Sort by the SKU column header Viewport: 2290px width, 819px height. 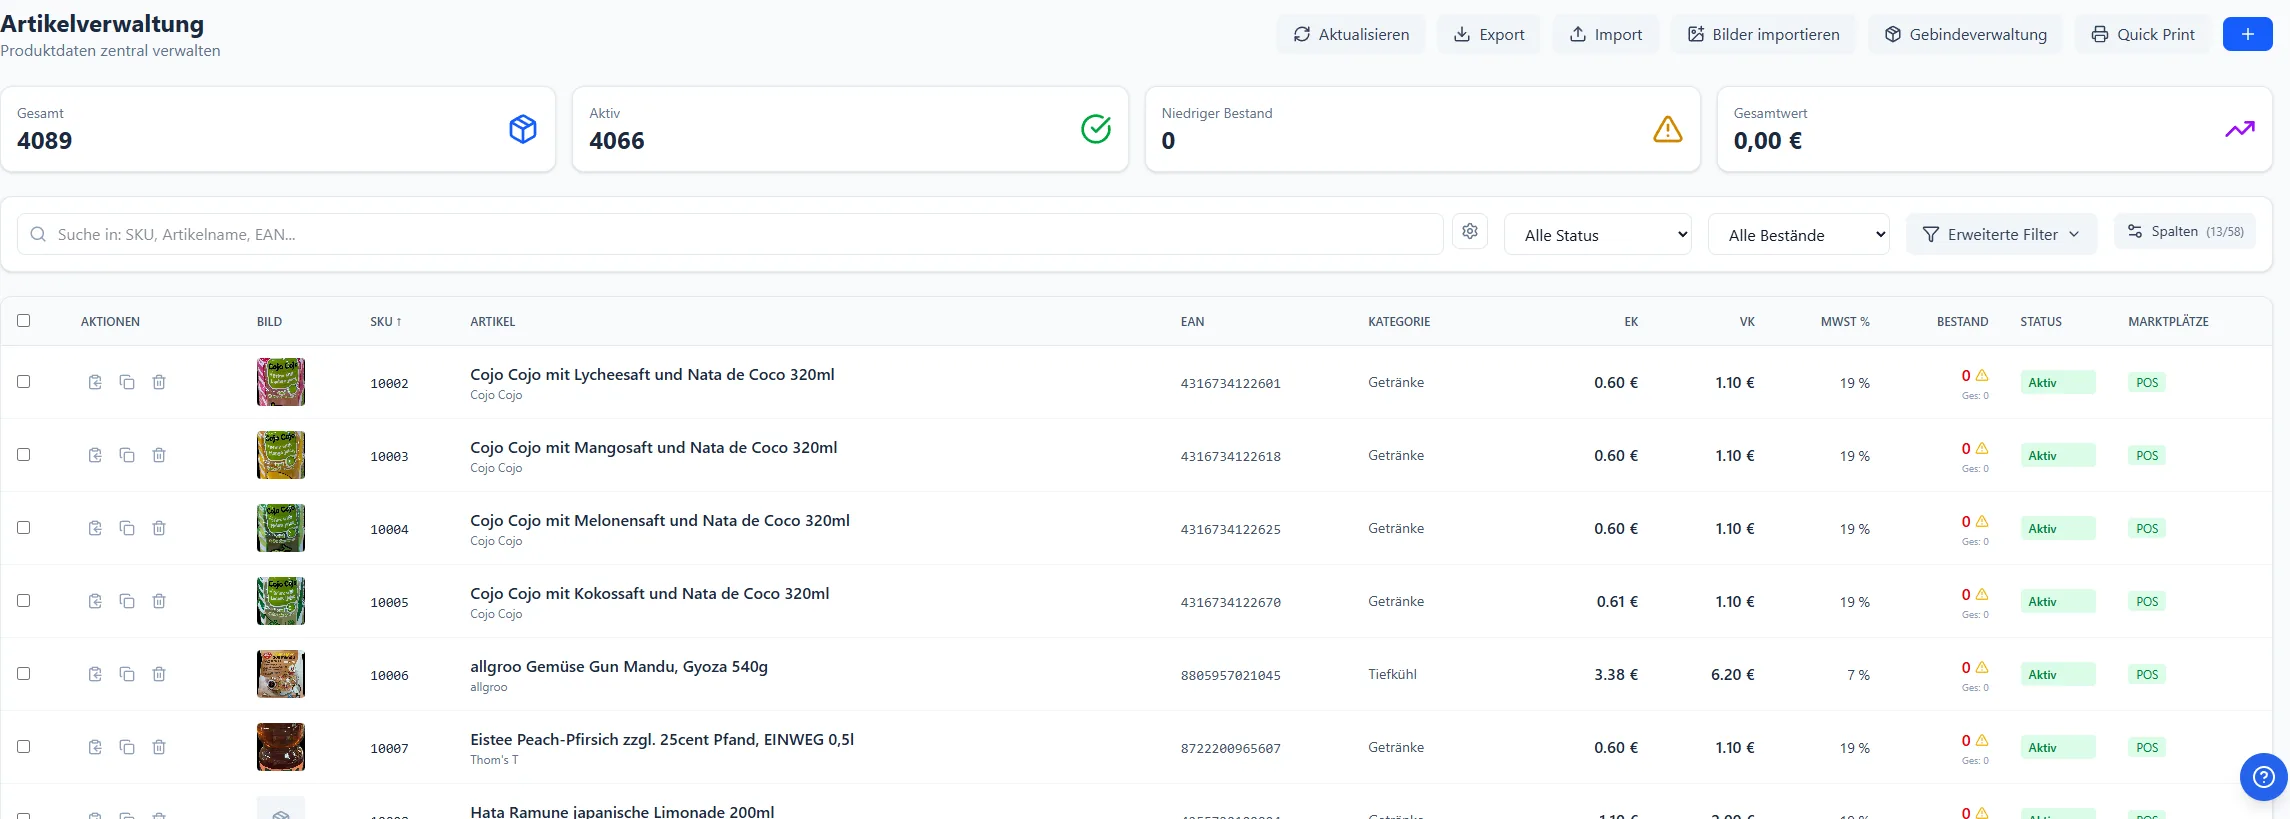coord(386,322)
